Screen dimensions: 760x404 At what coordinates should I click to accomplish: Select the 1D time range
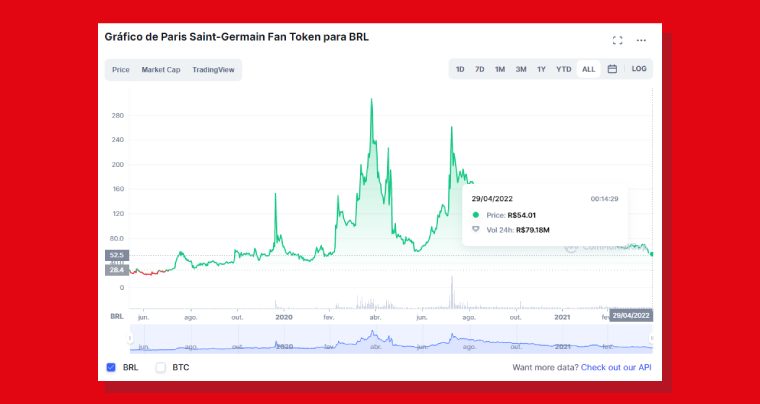point(460,69)
